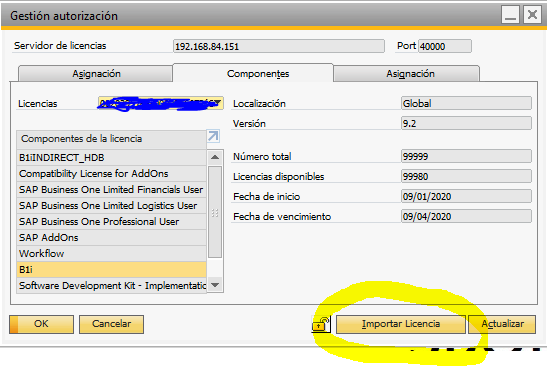Screen dimensions: 547x366
Task: Click the Fecha de inicio field
Action: tap(466, 196)
